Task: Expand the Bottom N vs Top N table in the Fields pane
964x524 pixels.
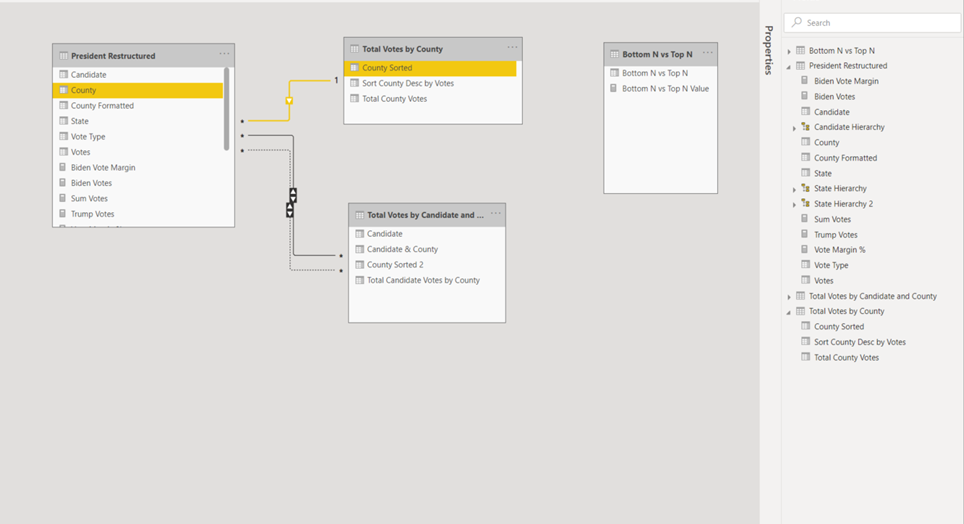Action: pos(789,51)
